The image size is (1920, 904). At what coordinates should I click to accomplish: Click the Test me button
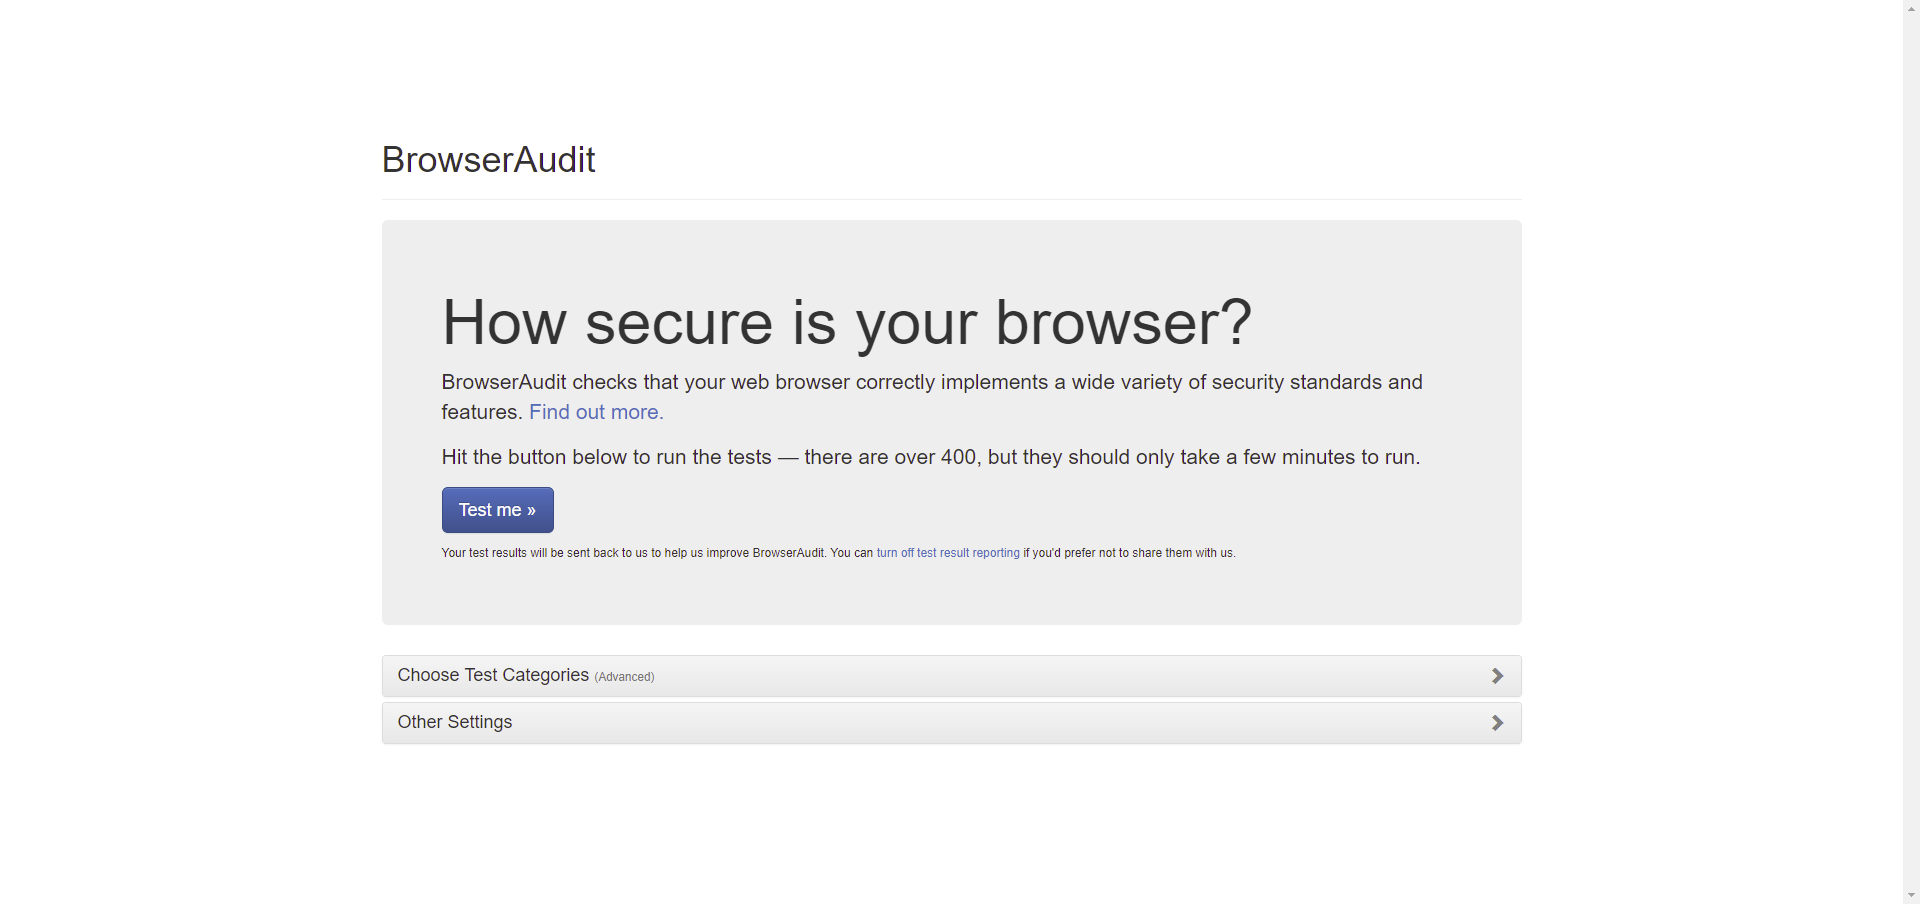(497, 510)
